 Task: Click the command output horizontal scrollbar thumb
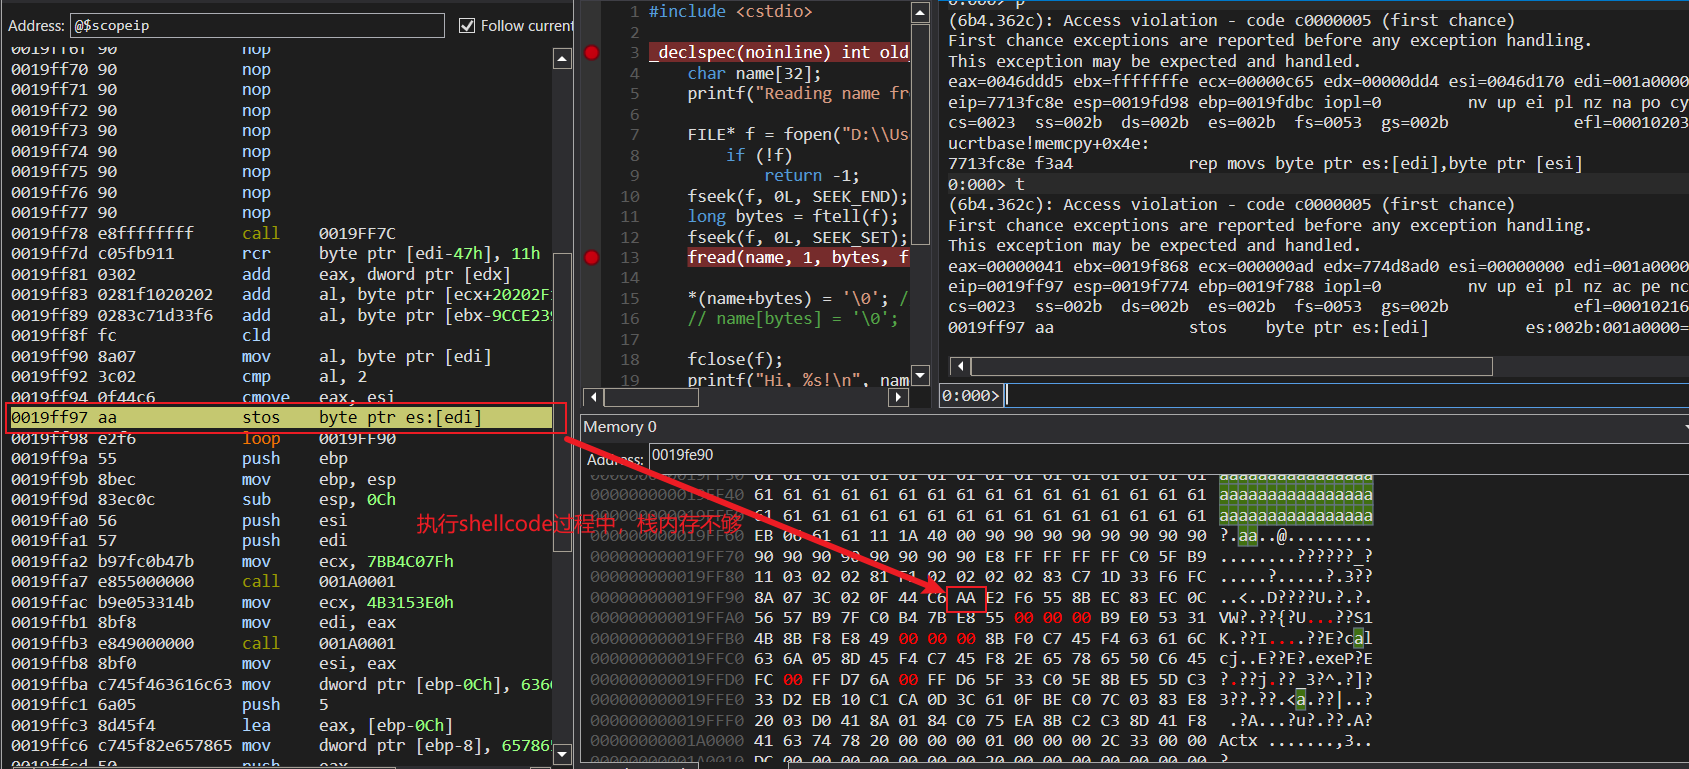(x=1232, y=367)
